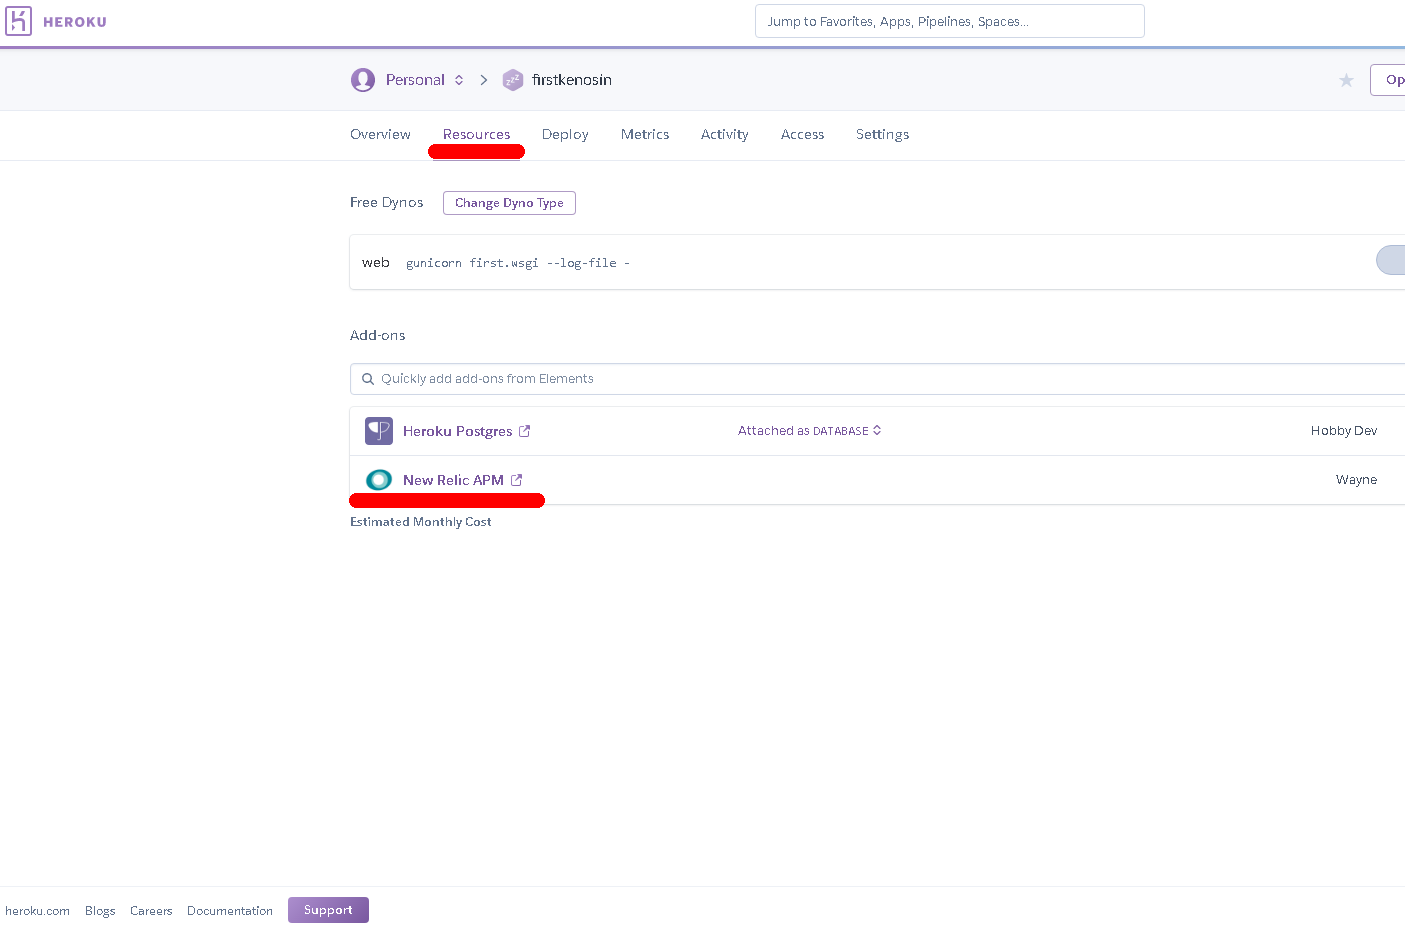Open the Attached as DATABASE dropdown

click(x=809, y=431)
